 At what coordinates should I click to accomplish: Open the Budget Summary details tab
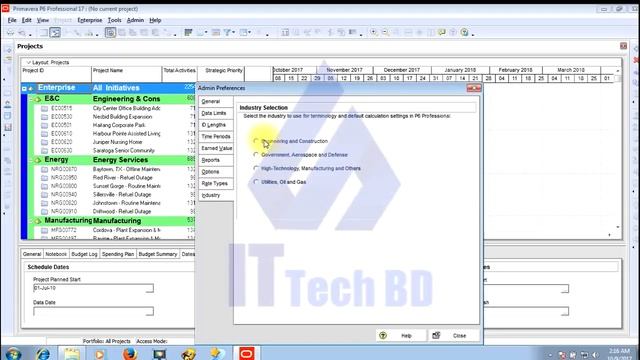tap(158, 254)
